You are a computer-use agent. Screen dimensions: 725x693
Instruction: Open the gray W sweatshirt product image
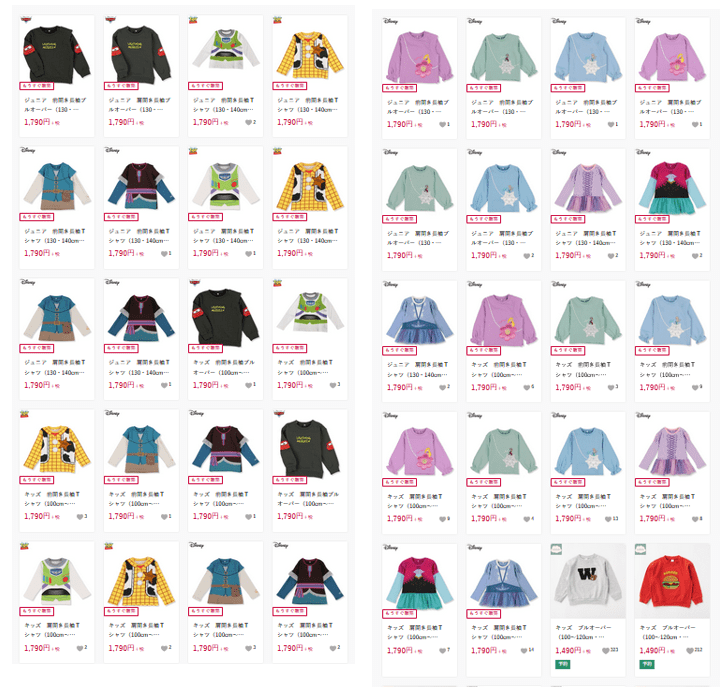point(588,581)
